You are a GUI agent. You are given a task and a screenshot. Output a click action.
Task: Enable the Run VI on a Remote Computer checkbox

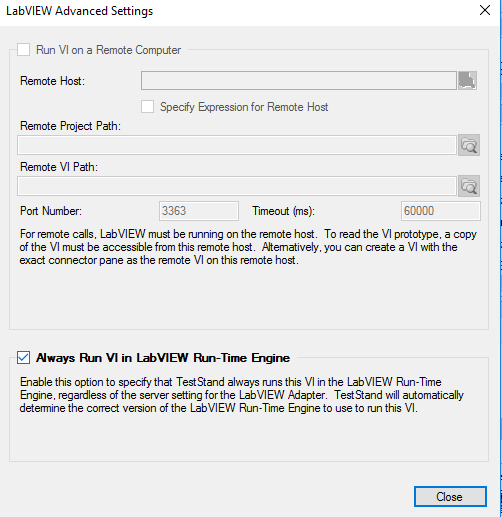point(24,50)
